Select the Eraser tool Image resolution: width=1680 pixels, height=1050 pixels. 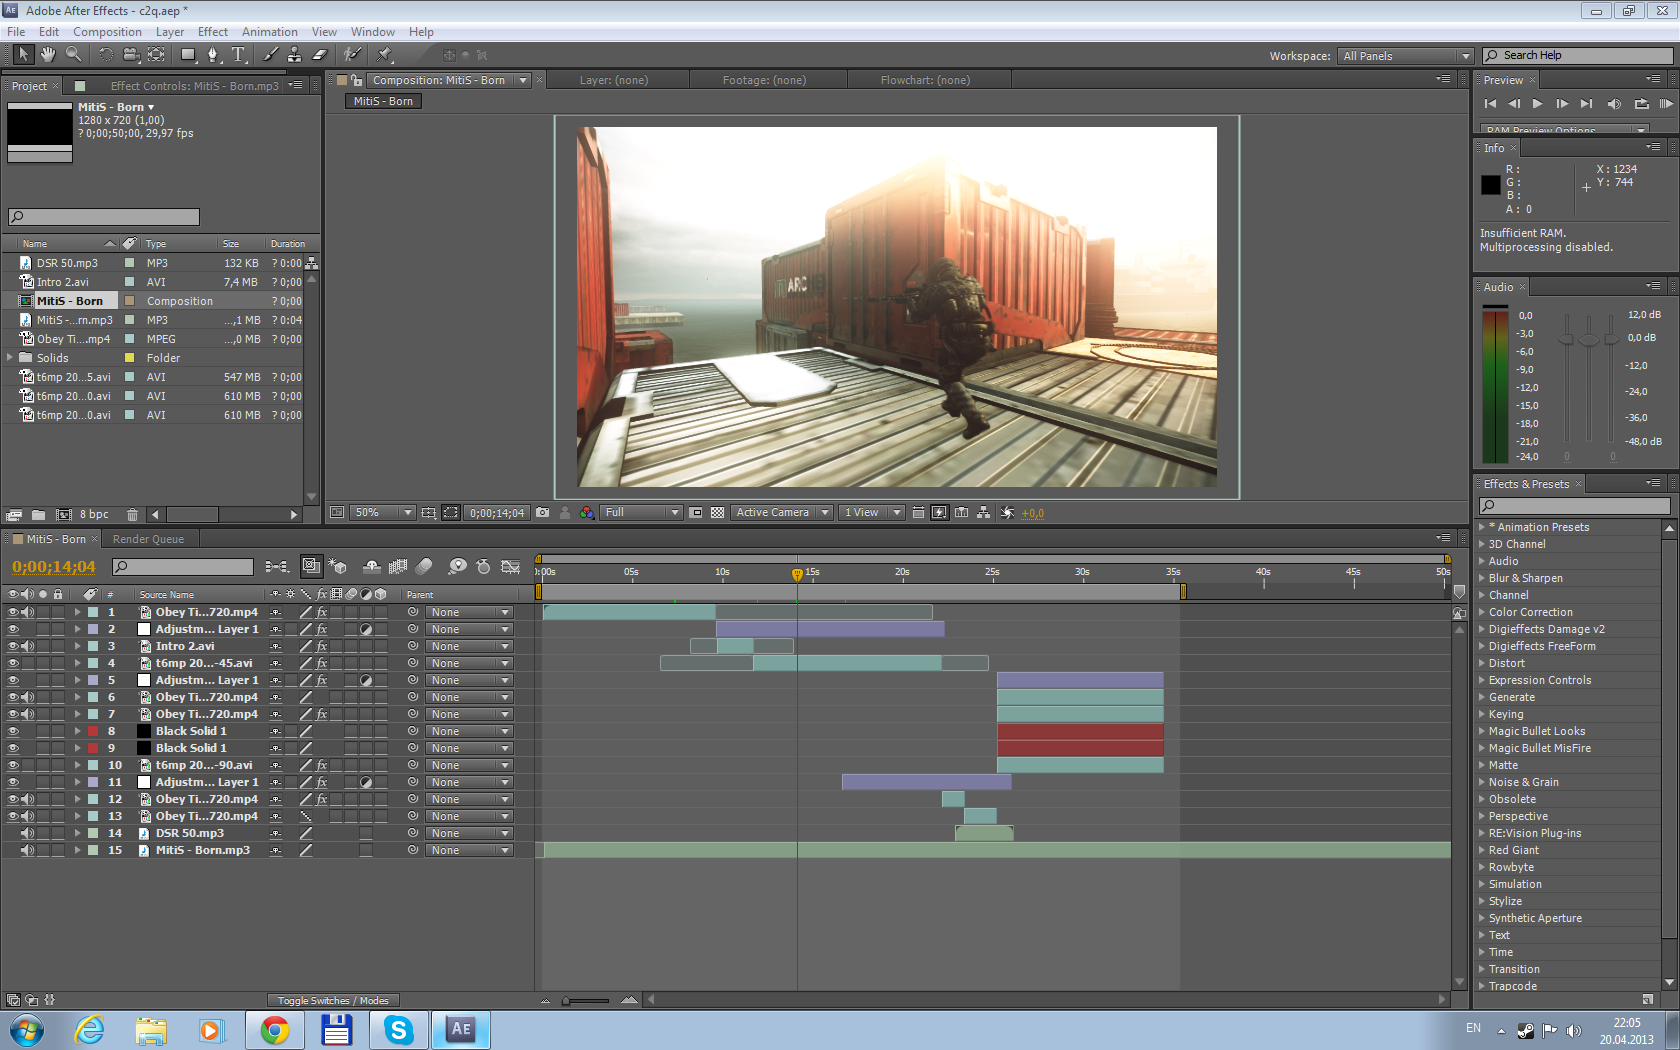tap(320, 55)
